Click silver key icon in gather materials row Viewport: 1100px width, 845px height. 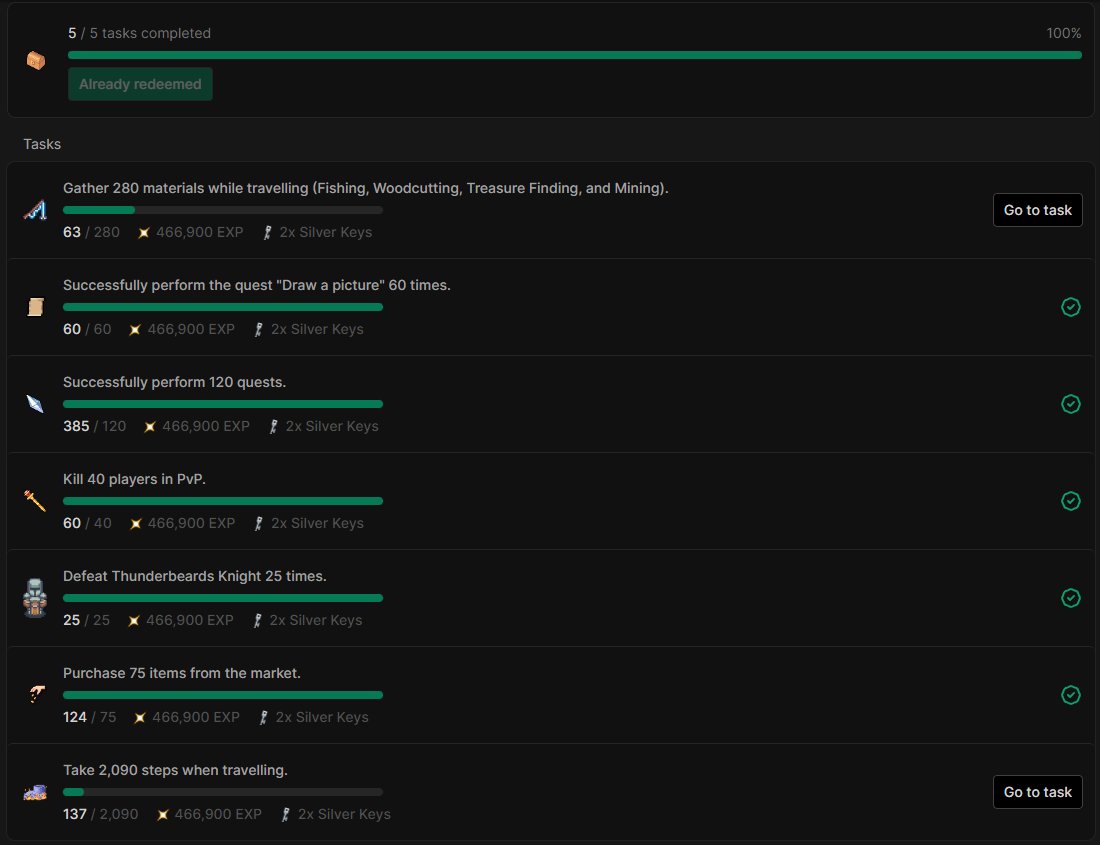(x=267, y=233)
